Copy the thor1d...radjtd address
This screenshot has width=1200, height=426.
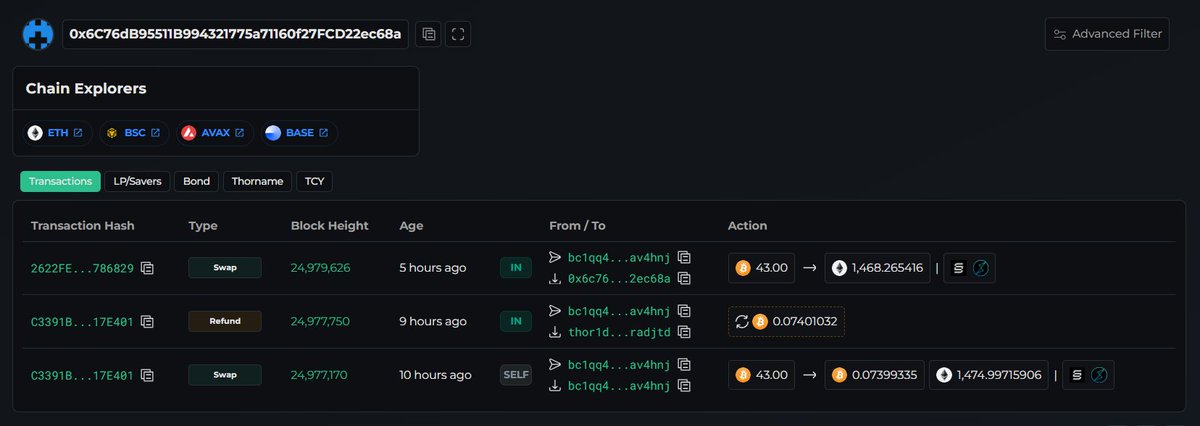[684, 332]
